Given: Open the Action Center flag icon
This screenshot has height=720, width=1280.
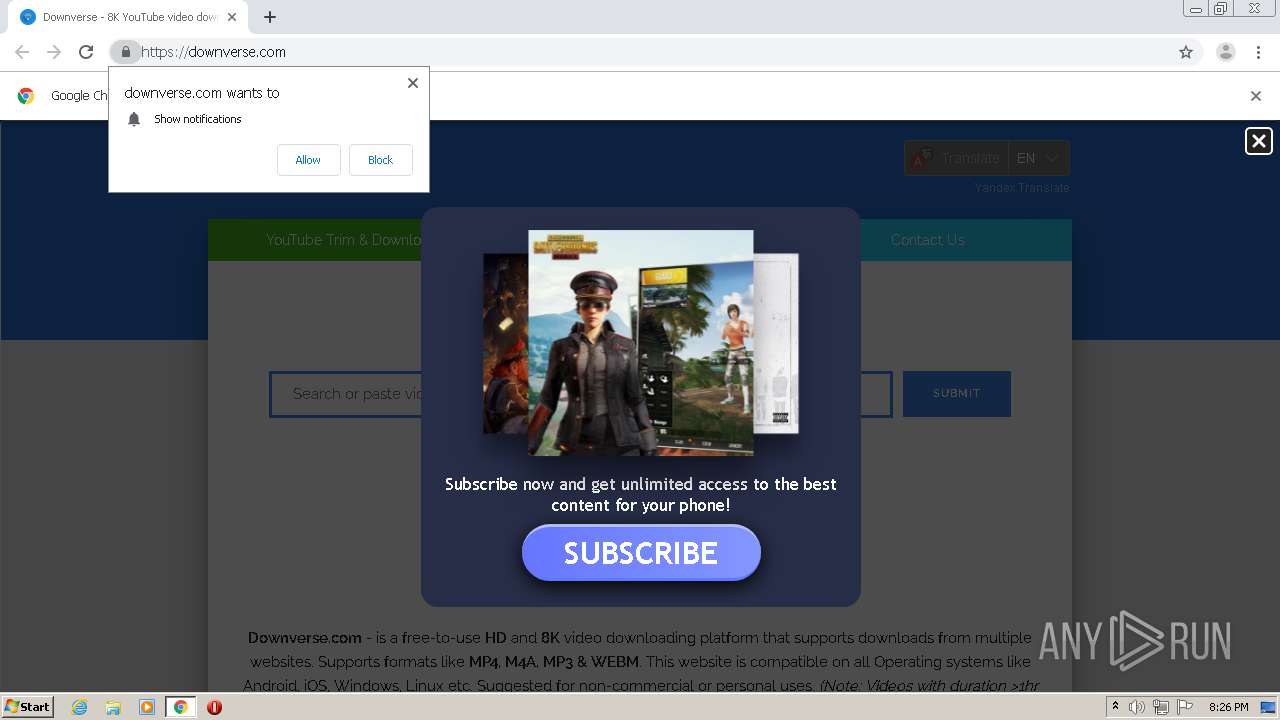Looking at the screenshot, I should 1185,707.
